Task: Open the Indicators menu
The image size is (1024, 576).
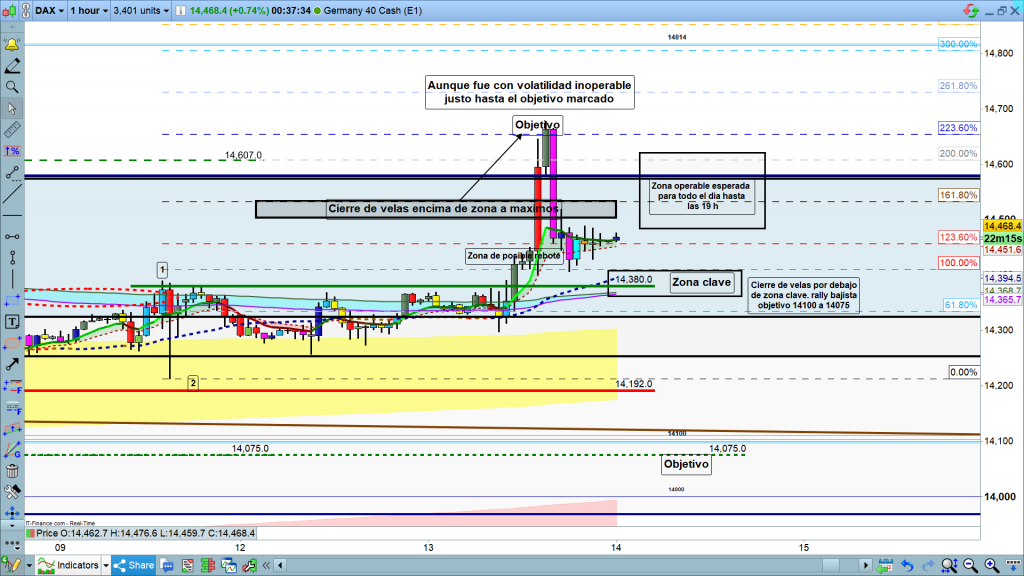Action: click(x=70, y=566)
